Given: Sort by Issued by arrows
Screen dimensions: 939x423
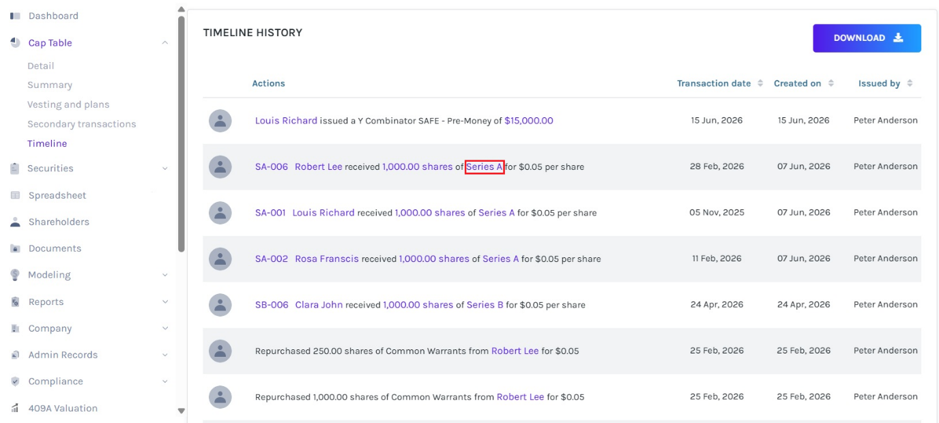Looking at the screenshot, I should click(x=910, y=84).
